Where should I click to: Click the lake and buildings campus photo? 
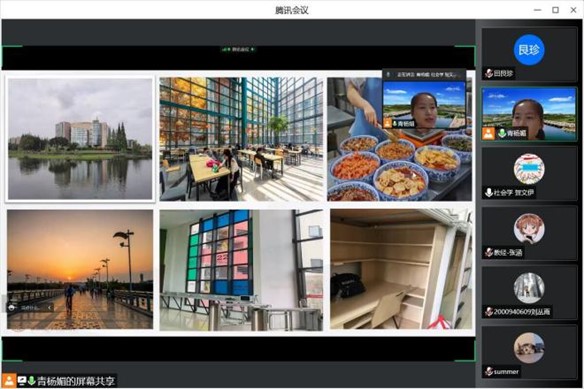80,139
